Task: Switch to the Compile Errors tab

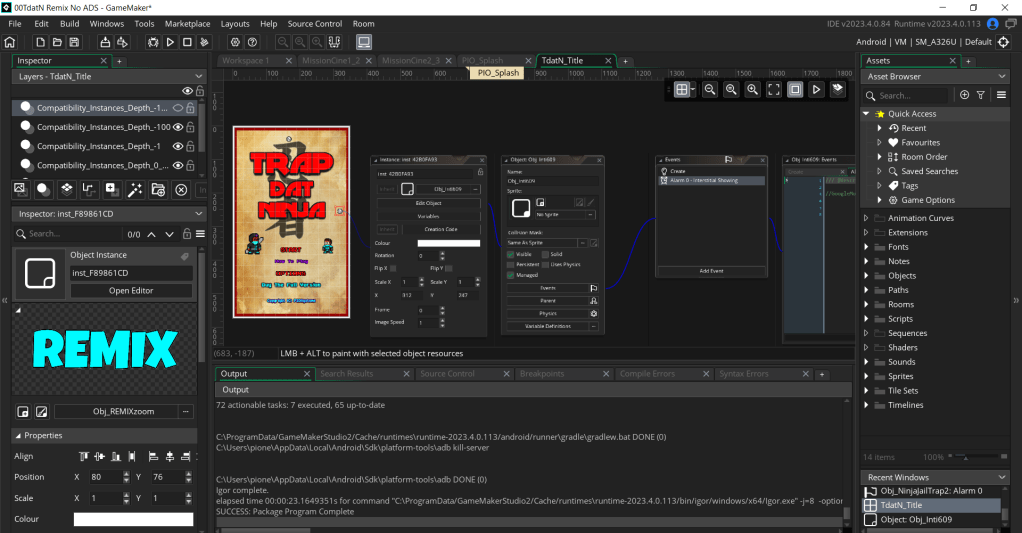Action: pyautogui.click(x=648, y=373)
